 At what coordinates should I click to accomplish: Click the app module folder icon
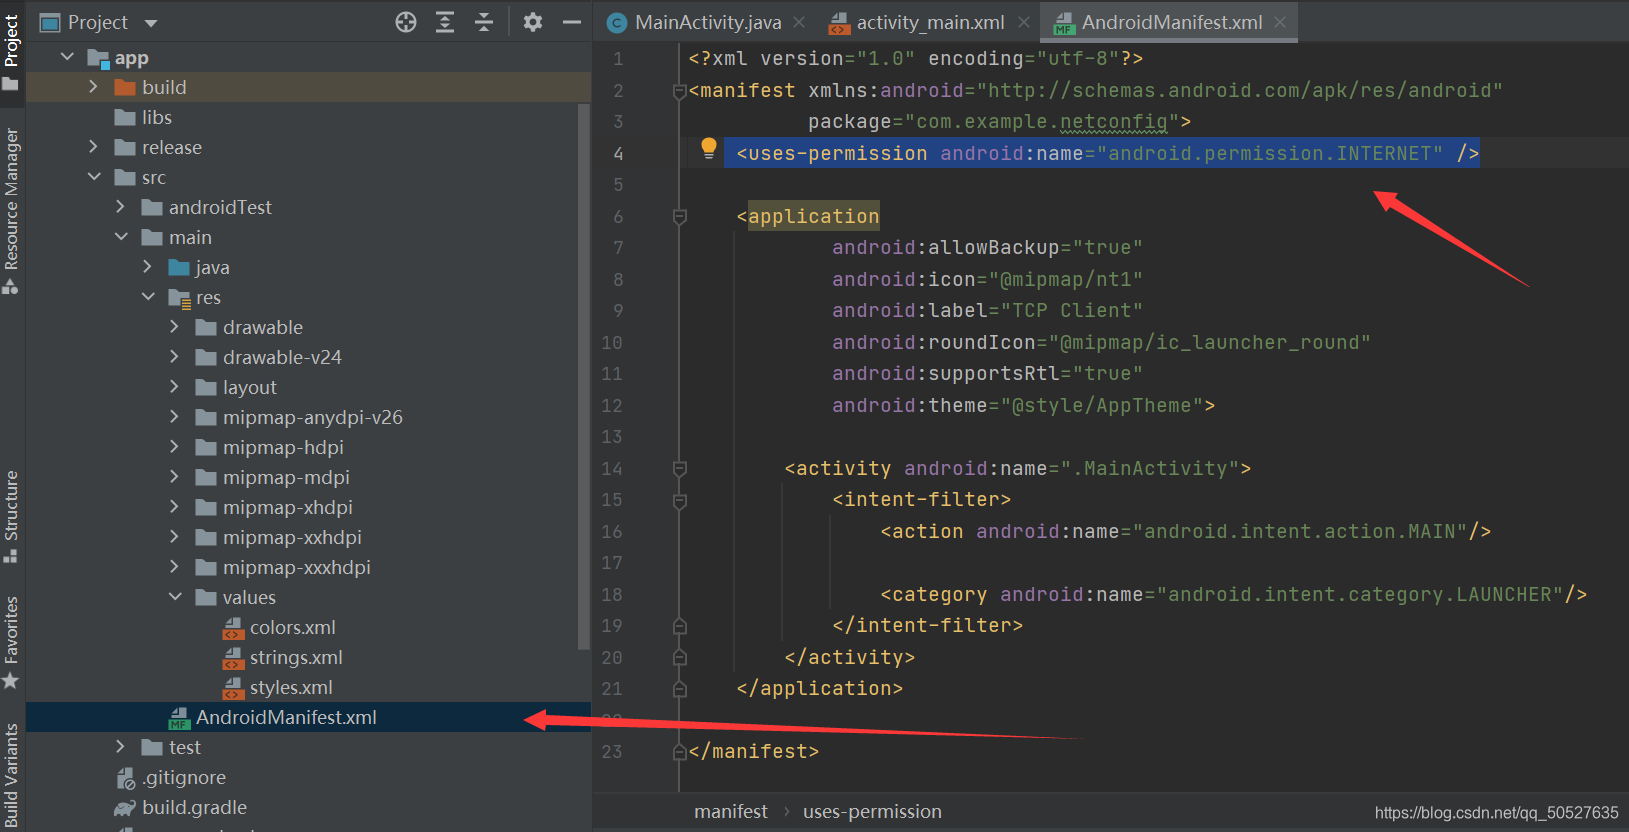click(x=97, y=58)
